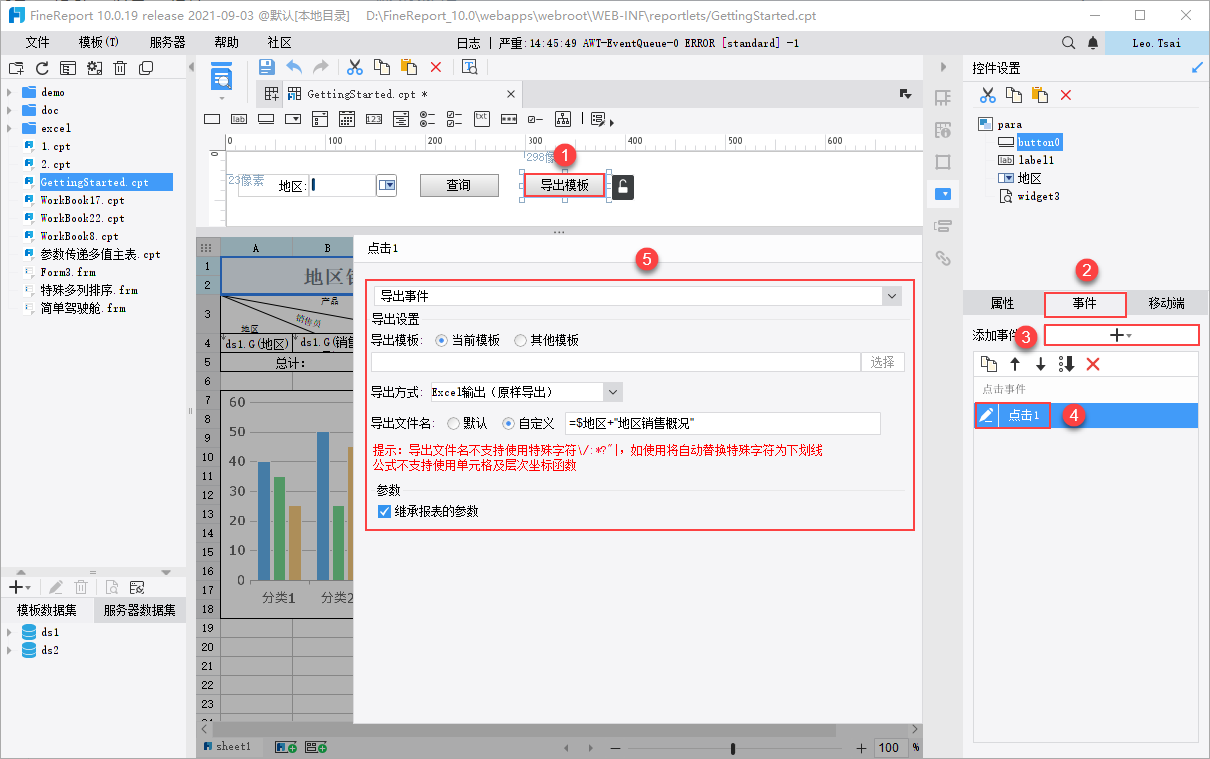Select the 默认 file name radio option
This screenshot has height=759, width=1210.
point(454,424)
